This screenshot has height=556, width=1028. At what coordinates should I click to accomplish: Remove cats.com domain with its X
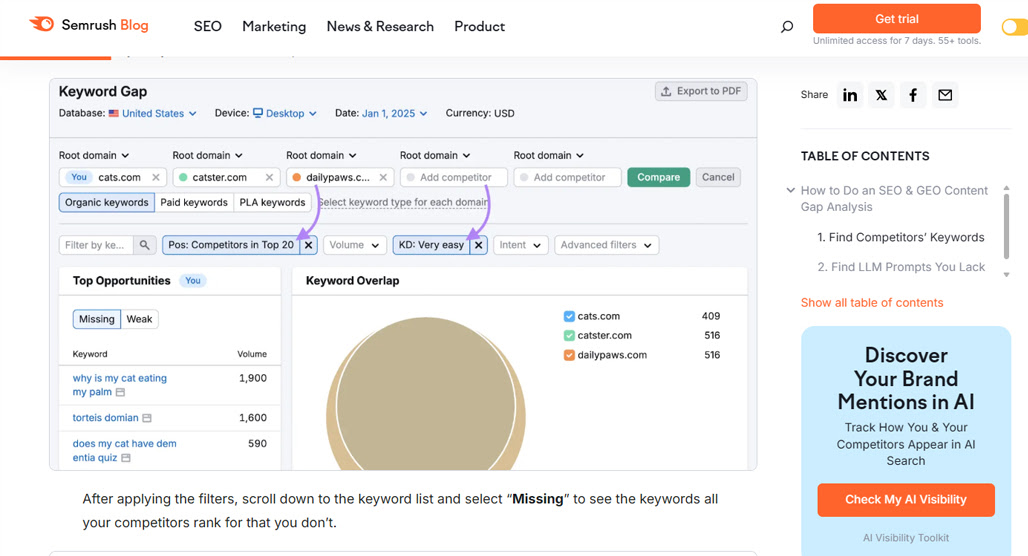pos(155,177)
